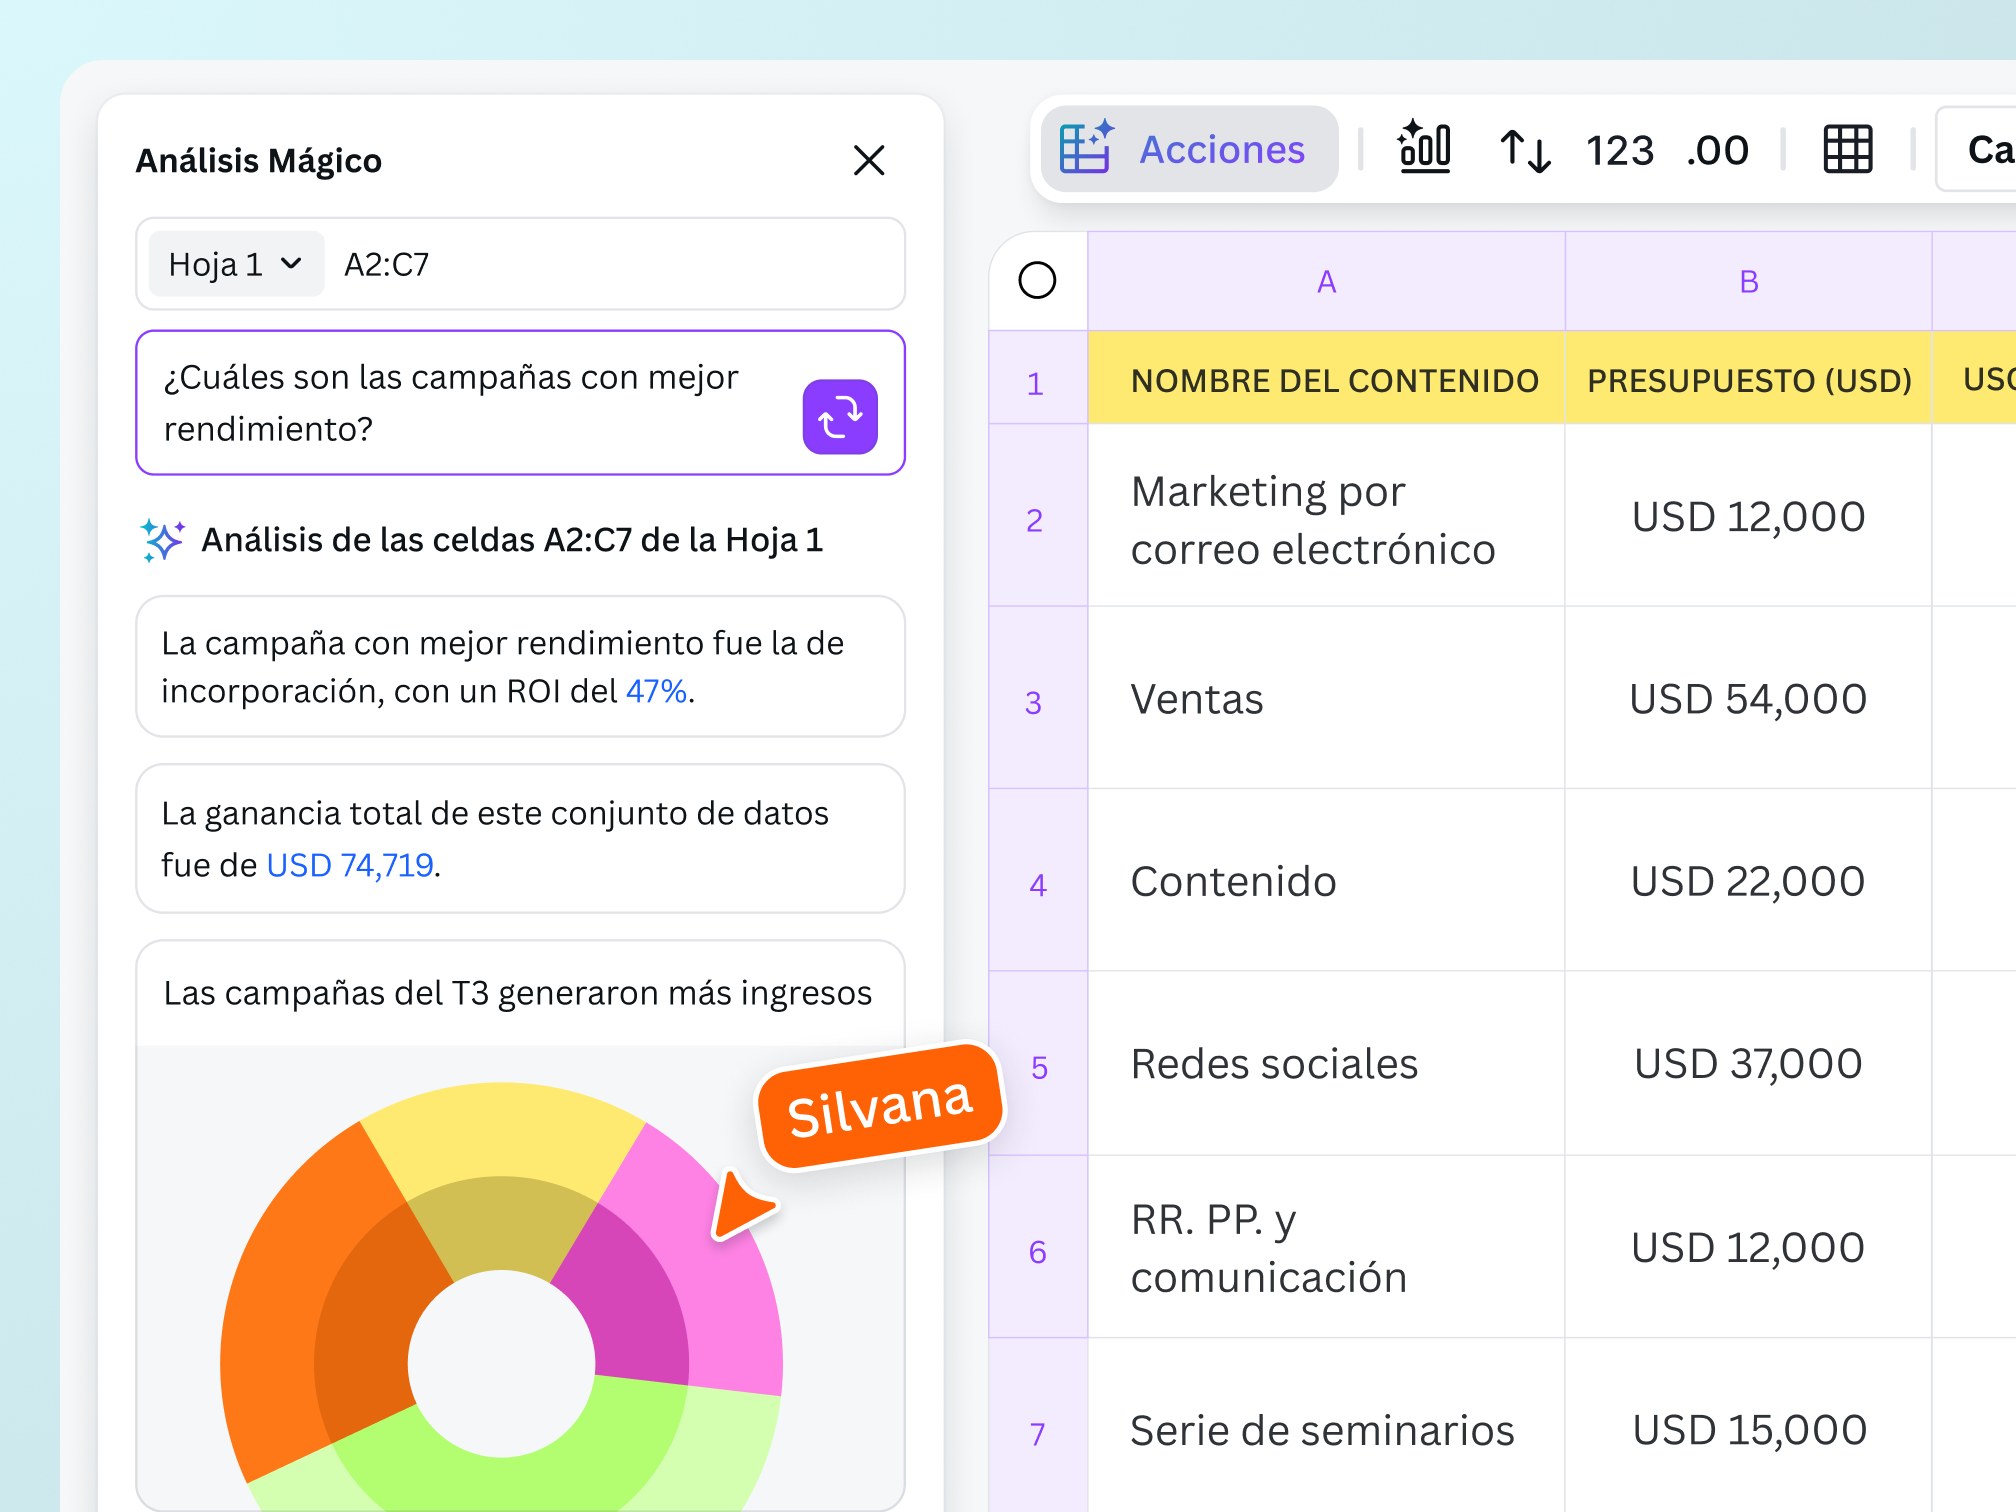Click the USD 74,719 link

pos(350,865)
